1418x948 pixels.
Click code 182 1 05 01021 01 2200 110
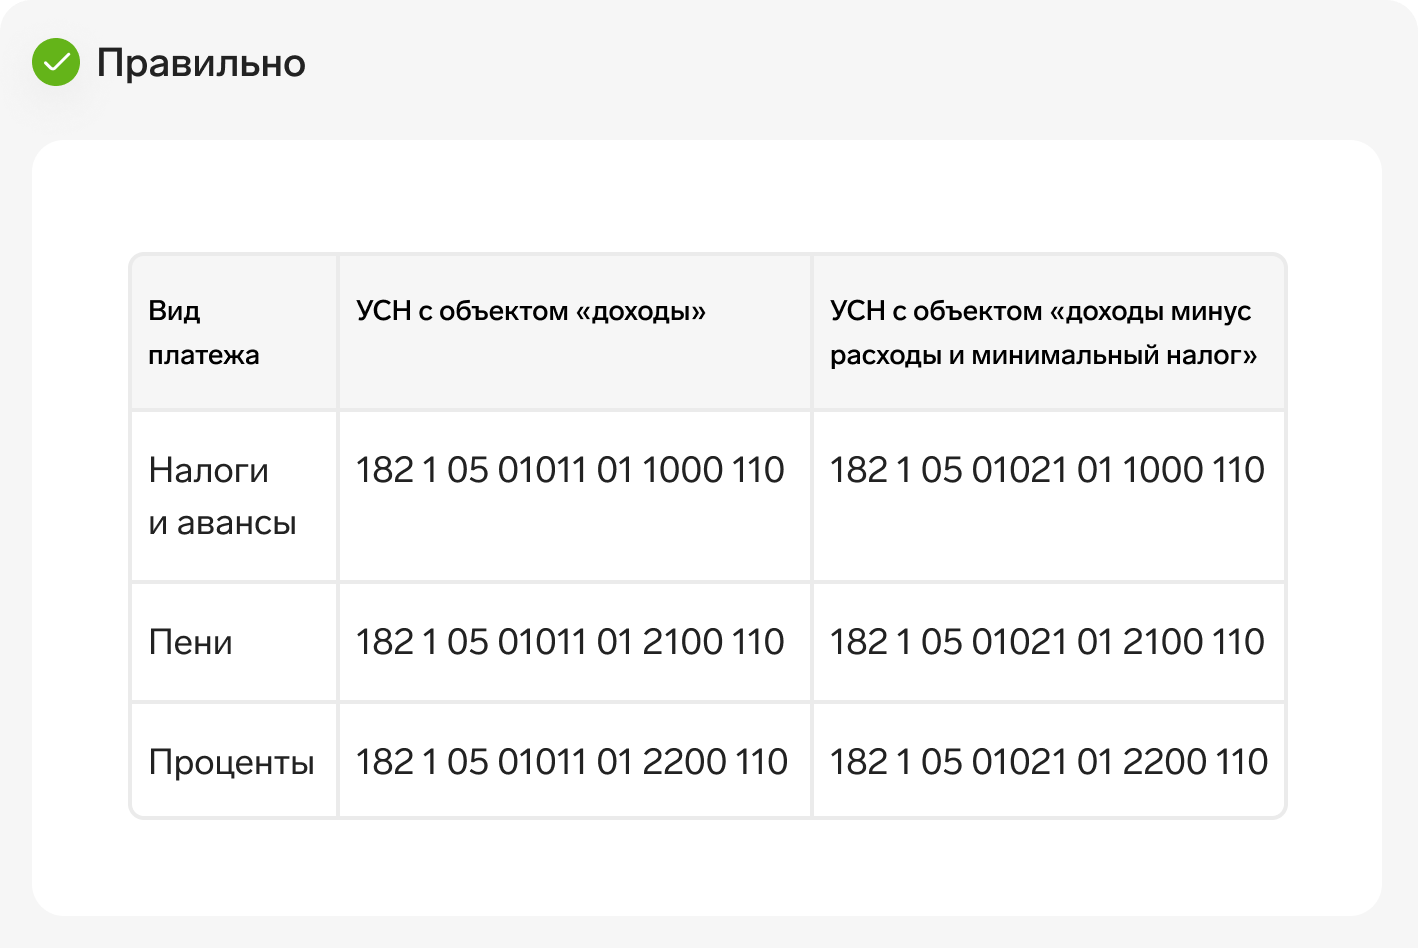1049,762
